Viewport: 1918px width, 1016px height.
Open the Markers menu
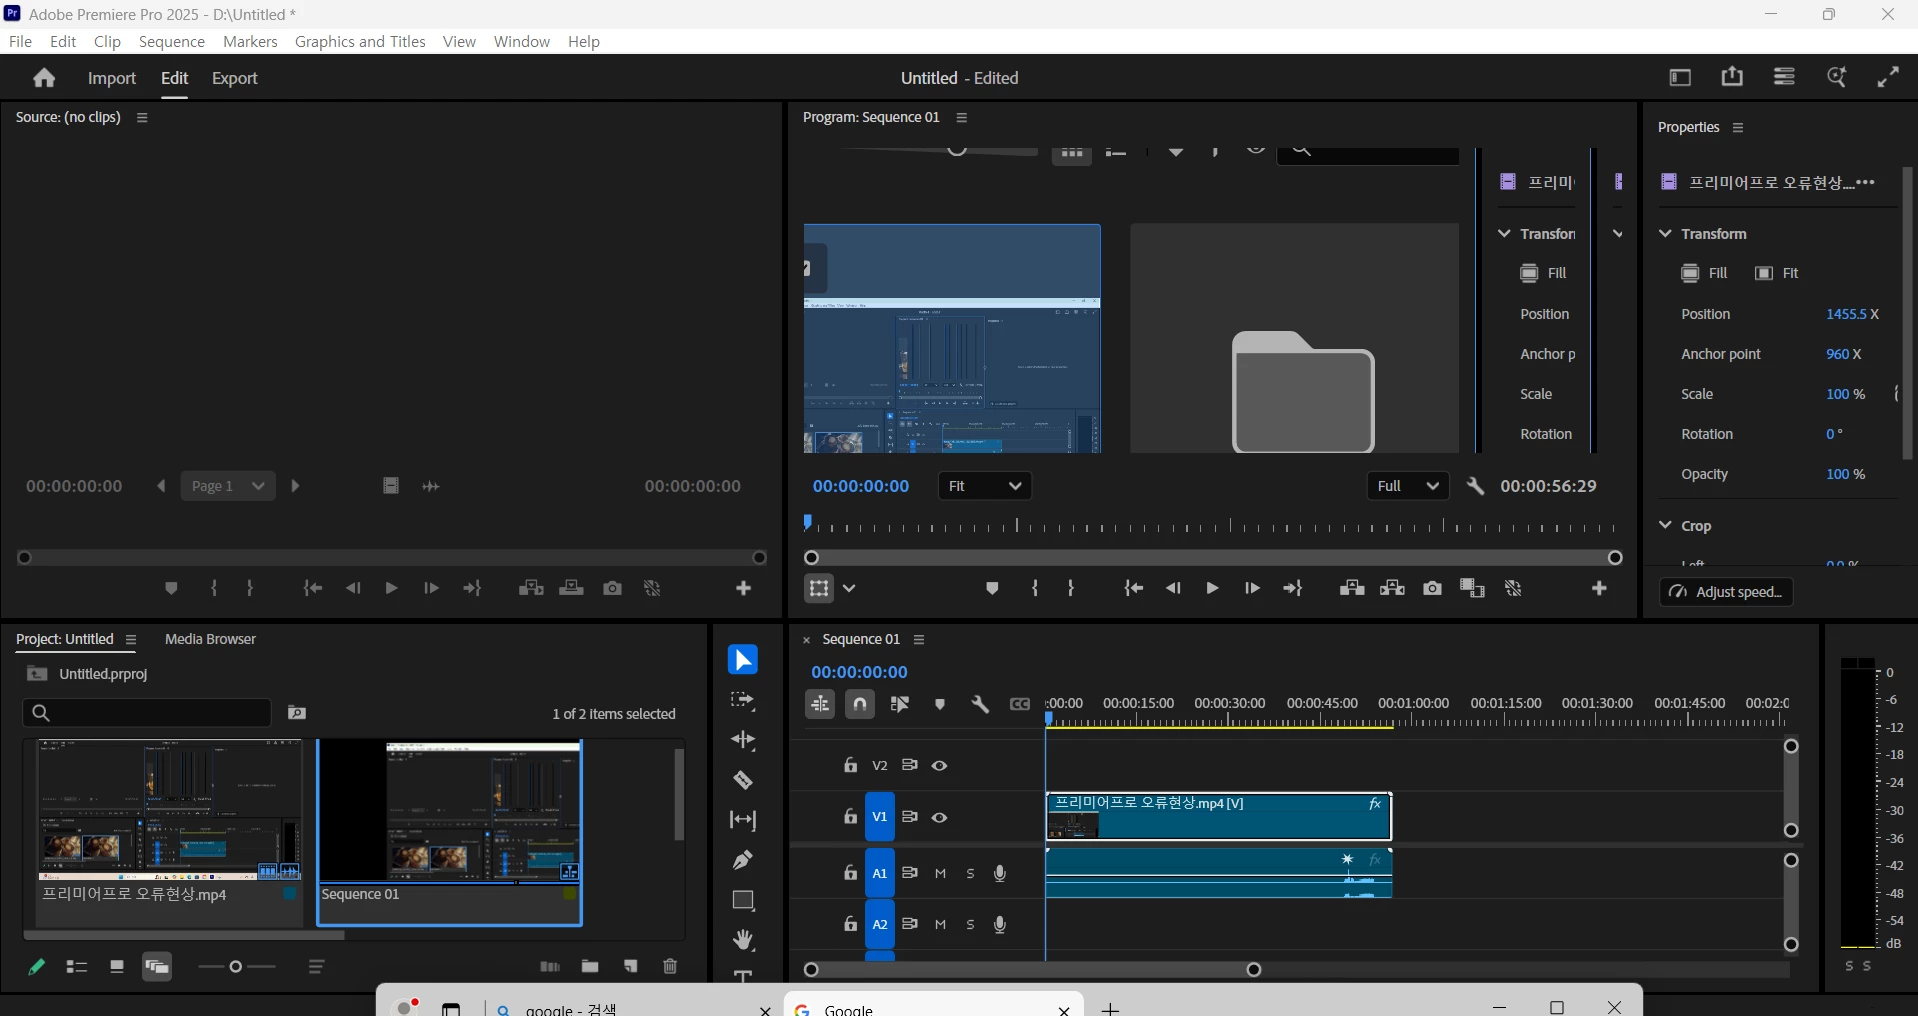250,42
